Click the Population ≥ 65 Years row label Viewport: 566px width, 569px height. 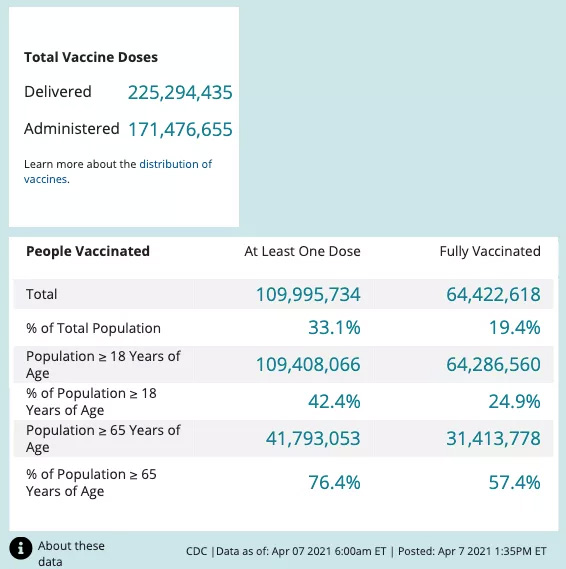coord(103,438)
